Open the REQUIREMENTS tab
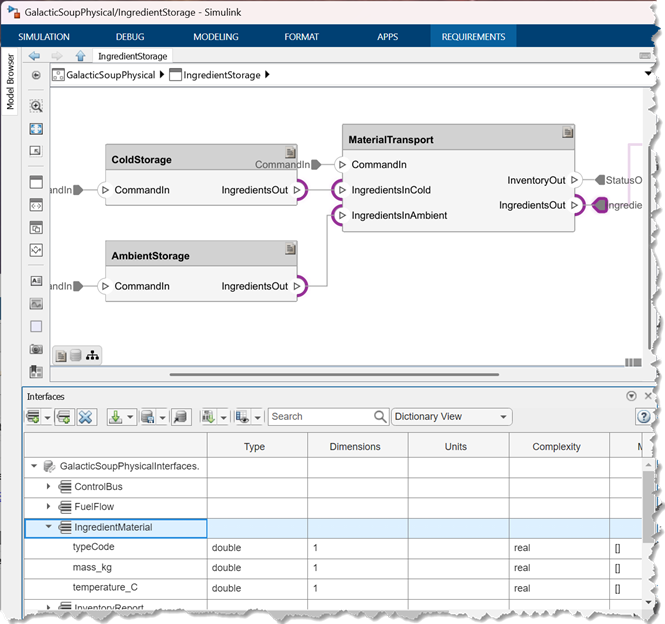Viewport: 665px width, 624px height. click(473, 37)
